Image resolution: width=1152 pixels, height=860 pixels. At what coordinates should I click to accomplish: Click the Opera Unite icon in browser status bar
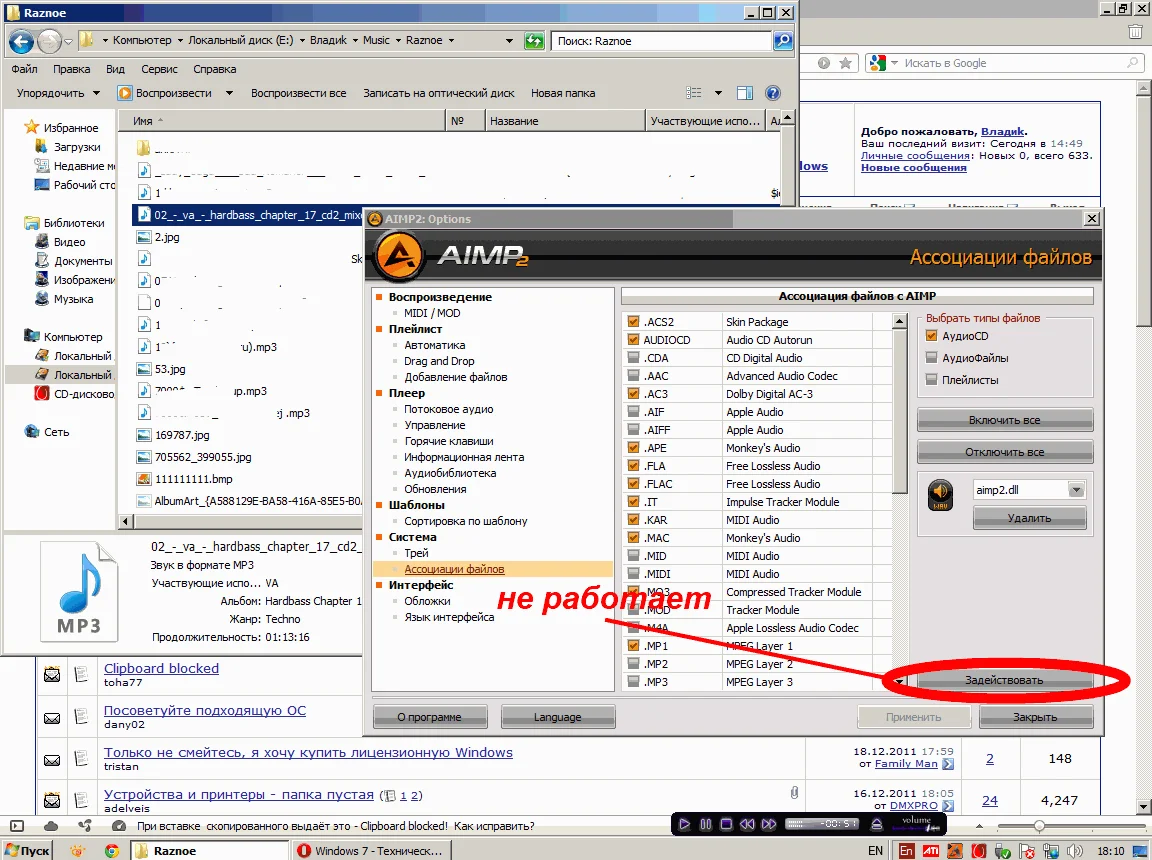[x=85, y=825]
